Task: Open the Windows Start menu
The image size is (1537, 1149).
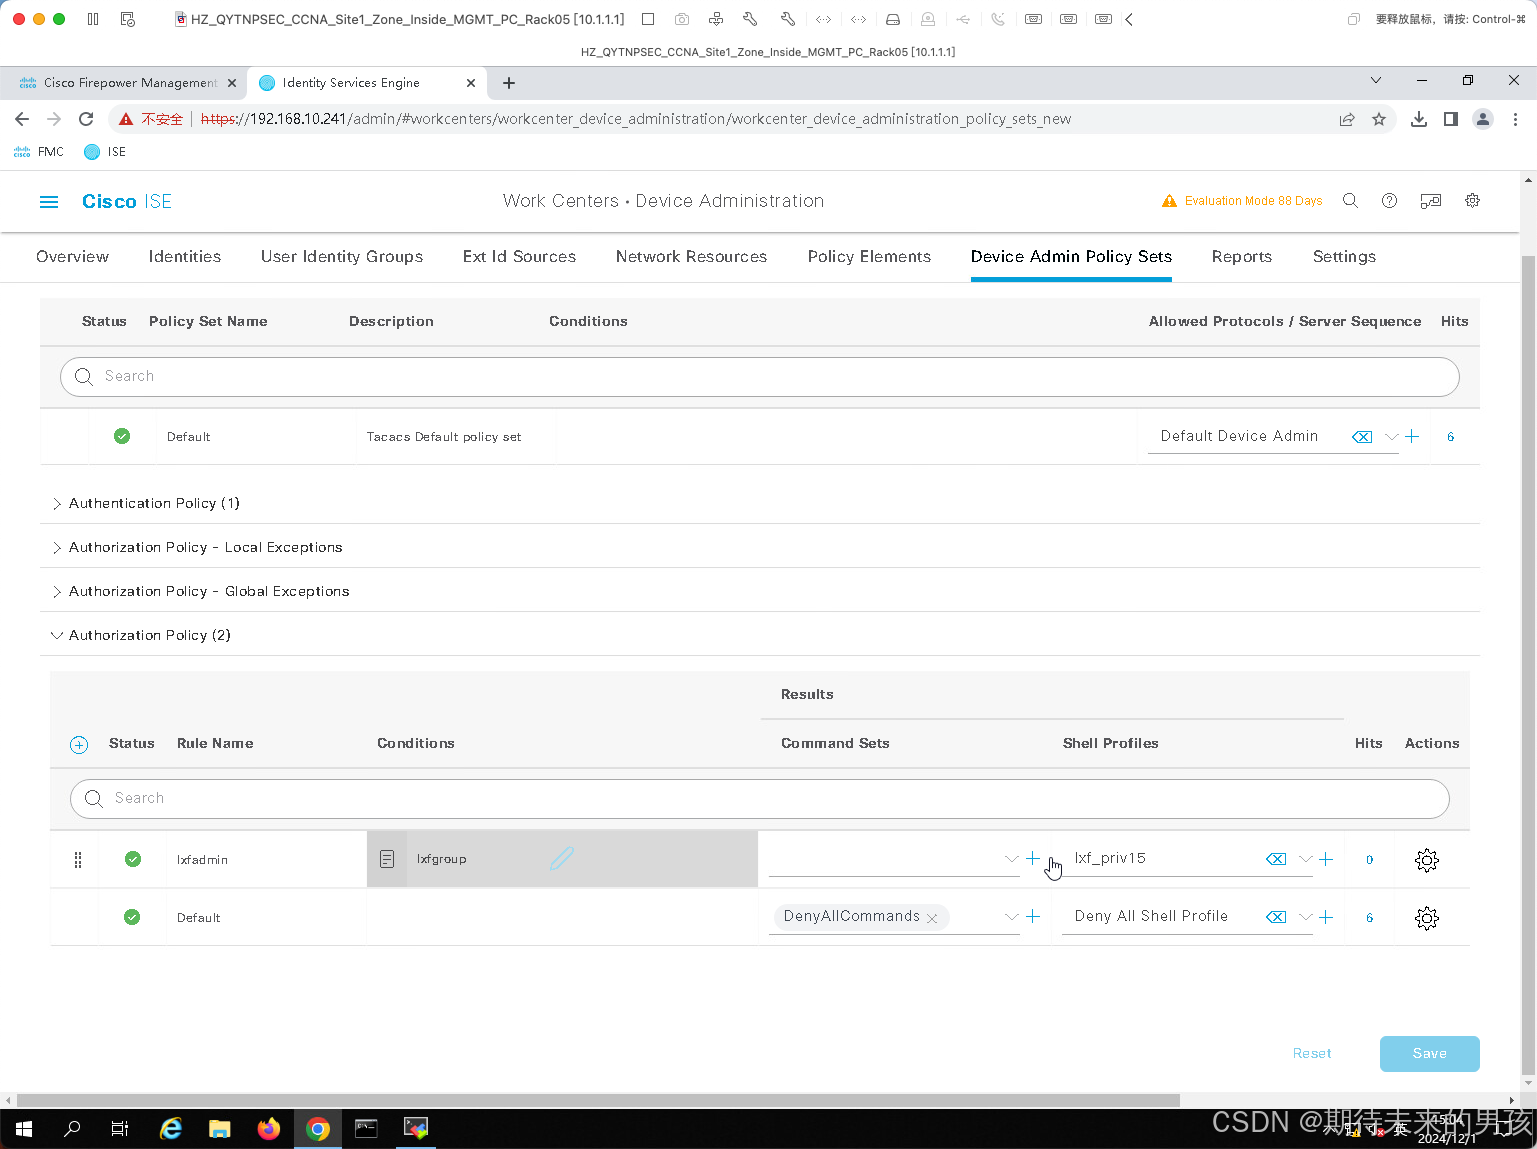Action: tap(24, 1129)
